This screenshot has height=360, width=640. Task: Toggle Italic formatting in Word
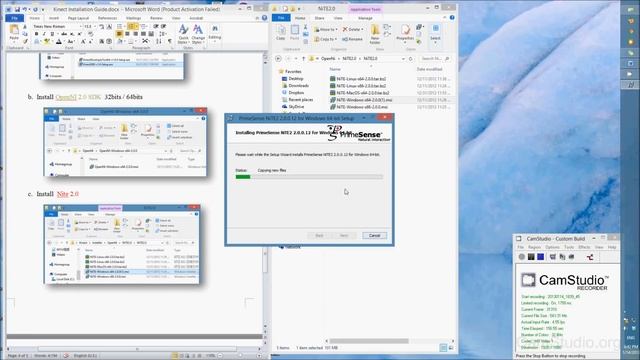pyautogui.click(x=44, y=34)
